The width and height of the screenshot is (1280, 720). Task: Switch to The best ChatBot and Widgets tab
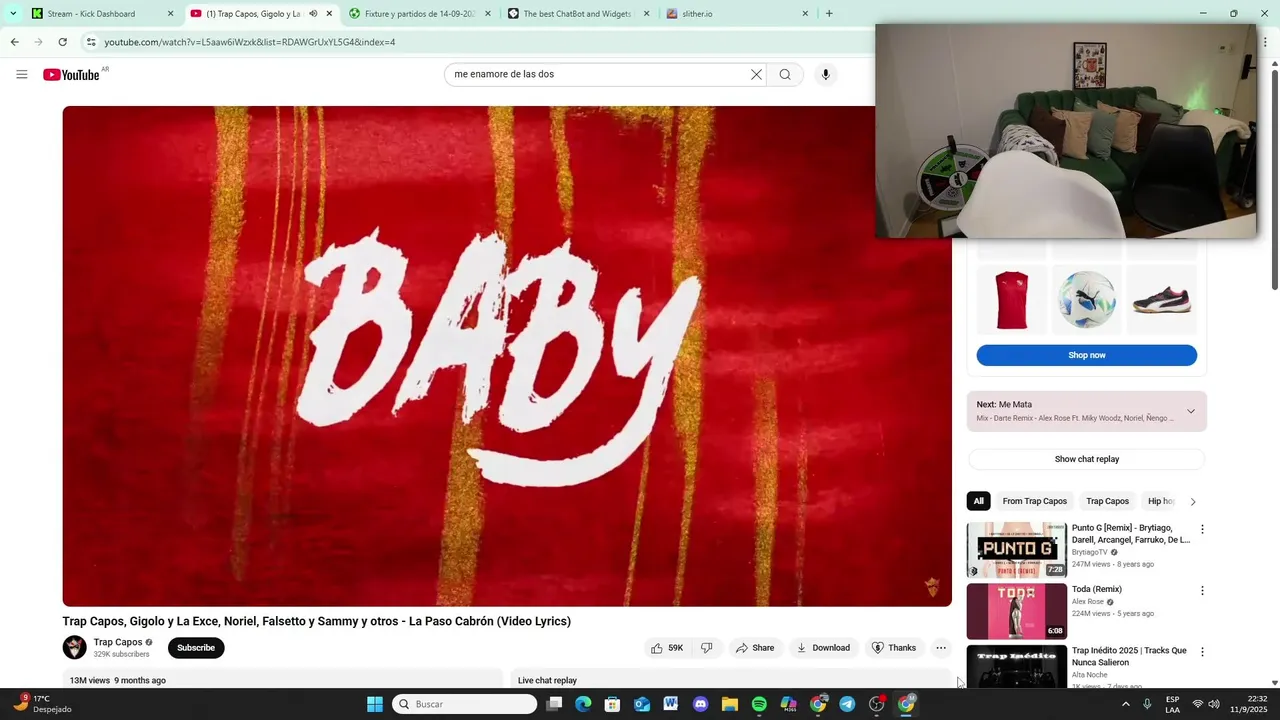580,14
